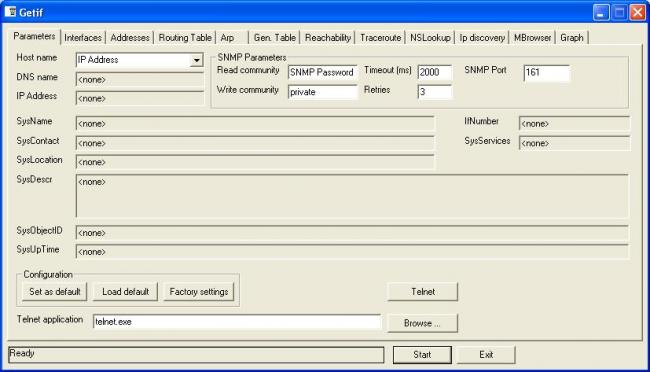Open the Host name dropdown arrow
This screenshot has width=650, height=372.
196,60
